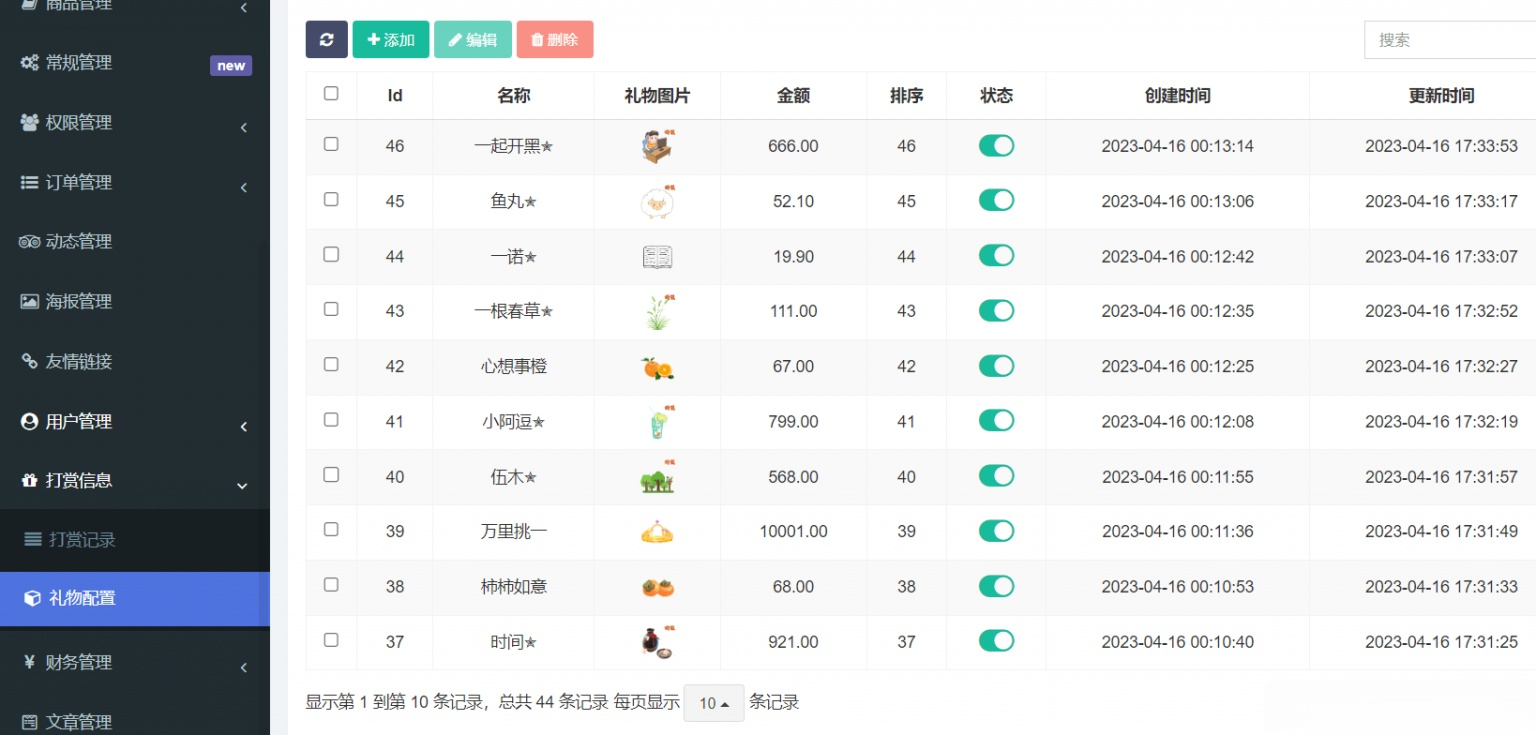The image size is (1536, 735).
Task: Collapse 打赏信息 sidebar menu
Action: [135, 481]
